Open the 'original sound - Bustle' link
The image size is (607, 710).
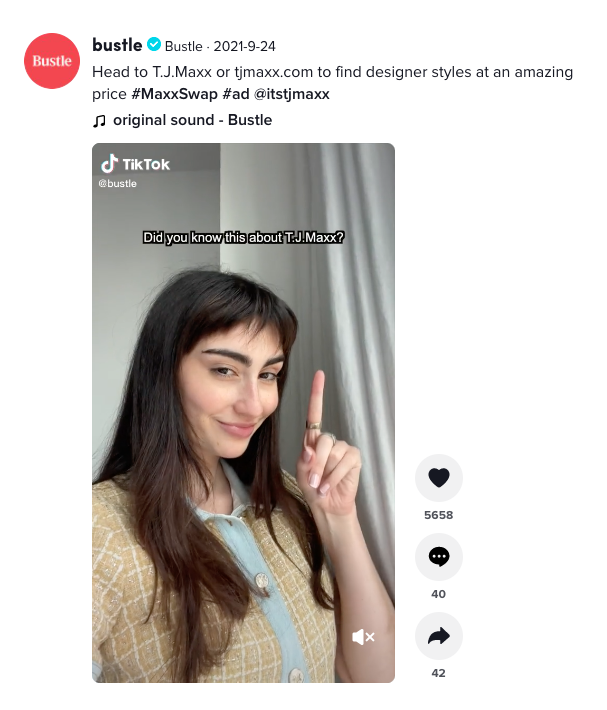coord(192,120)
